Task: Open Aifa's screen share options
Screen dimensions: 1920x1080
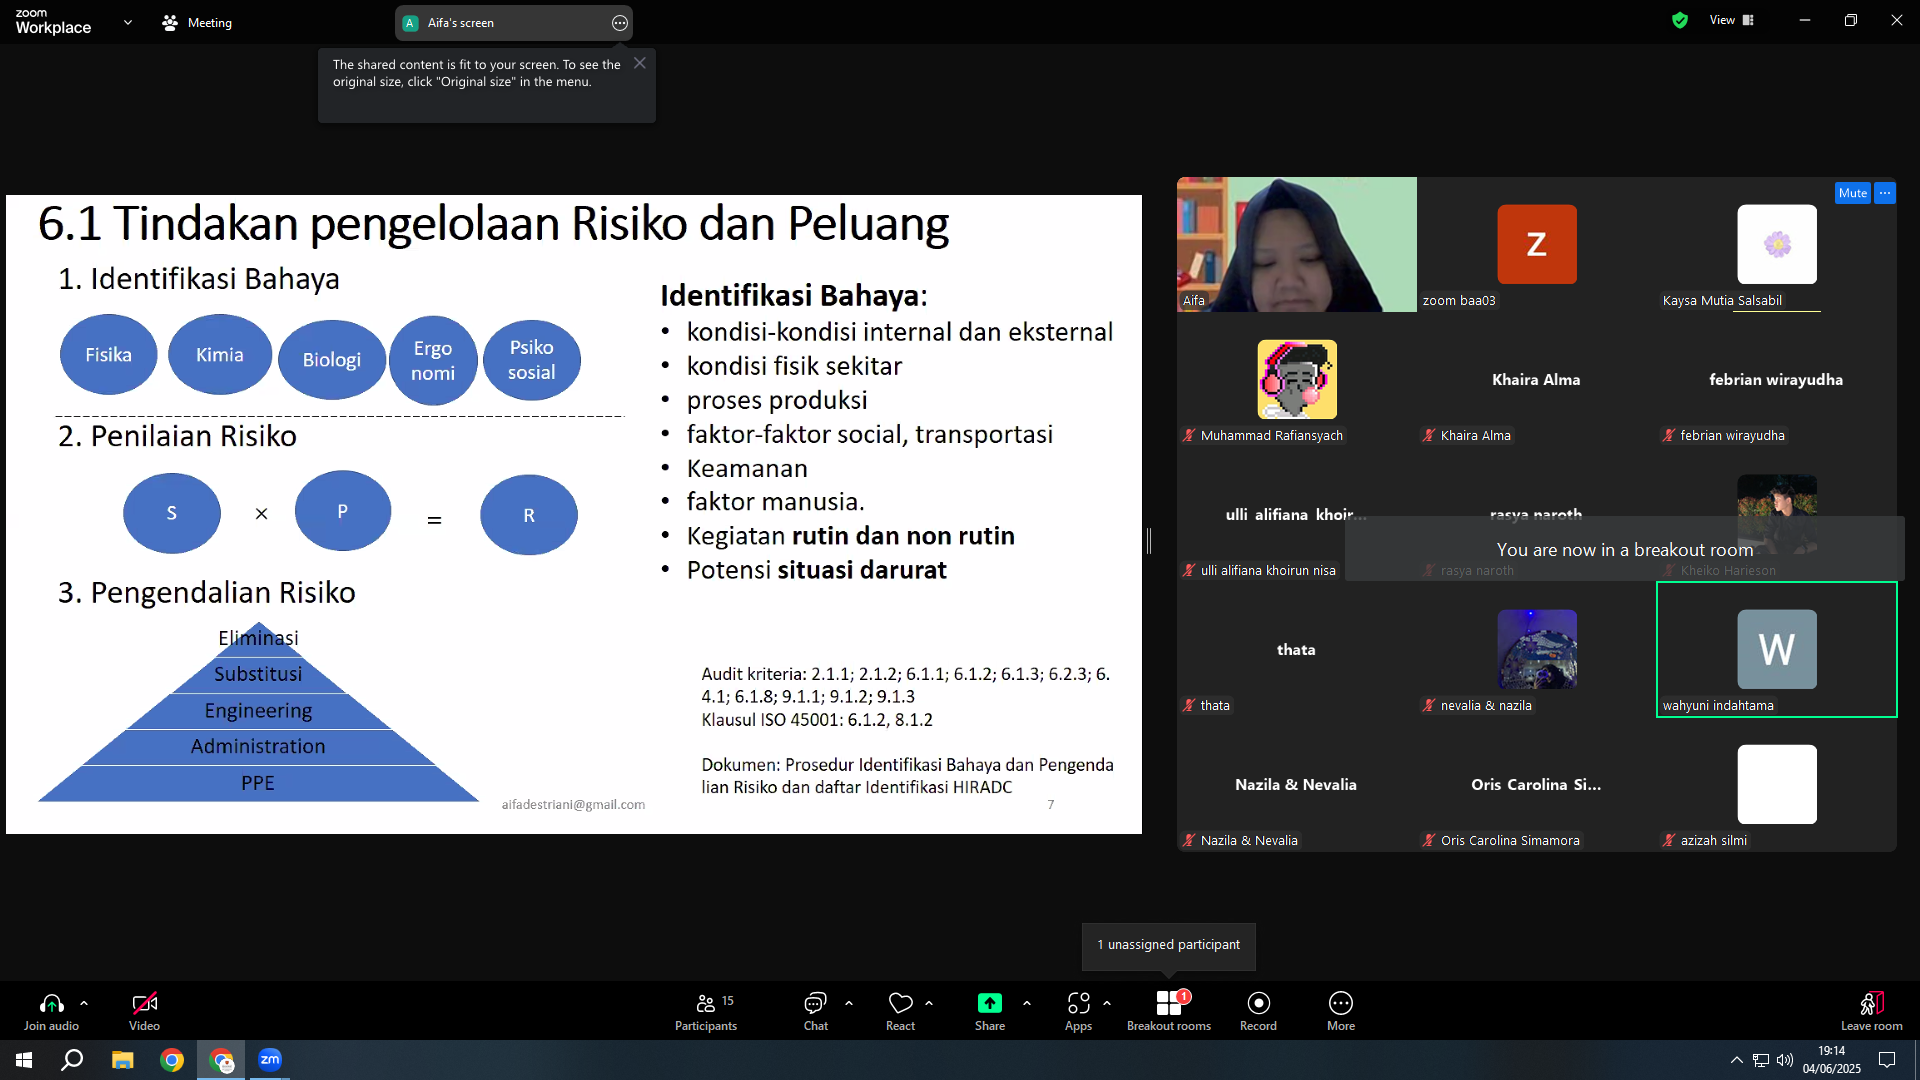Action: [x=620, y=23]
